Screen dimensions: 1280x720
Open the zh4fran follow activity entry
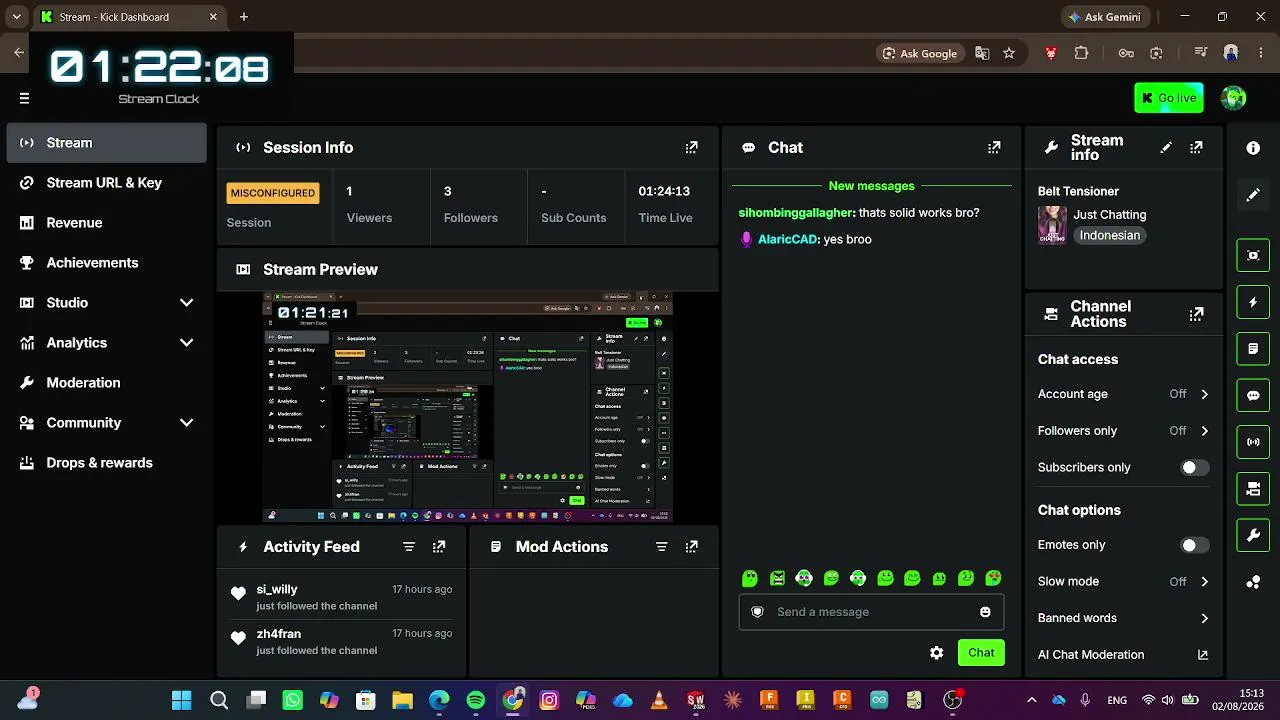click(x=342, y=641)
